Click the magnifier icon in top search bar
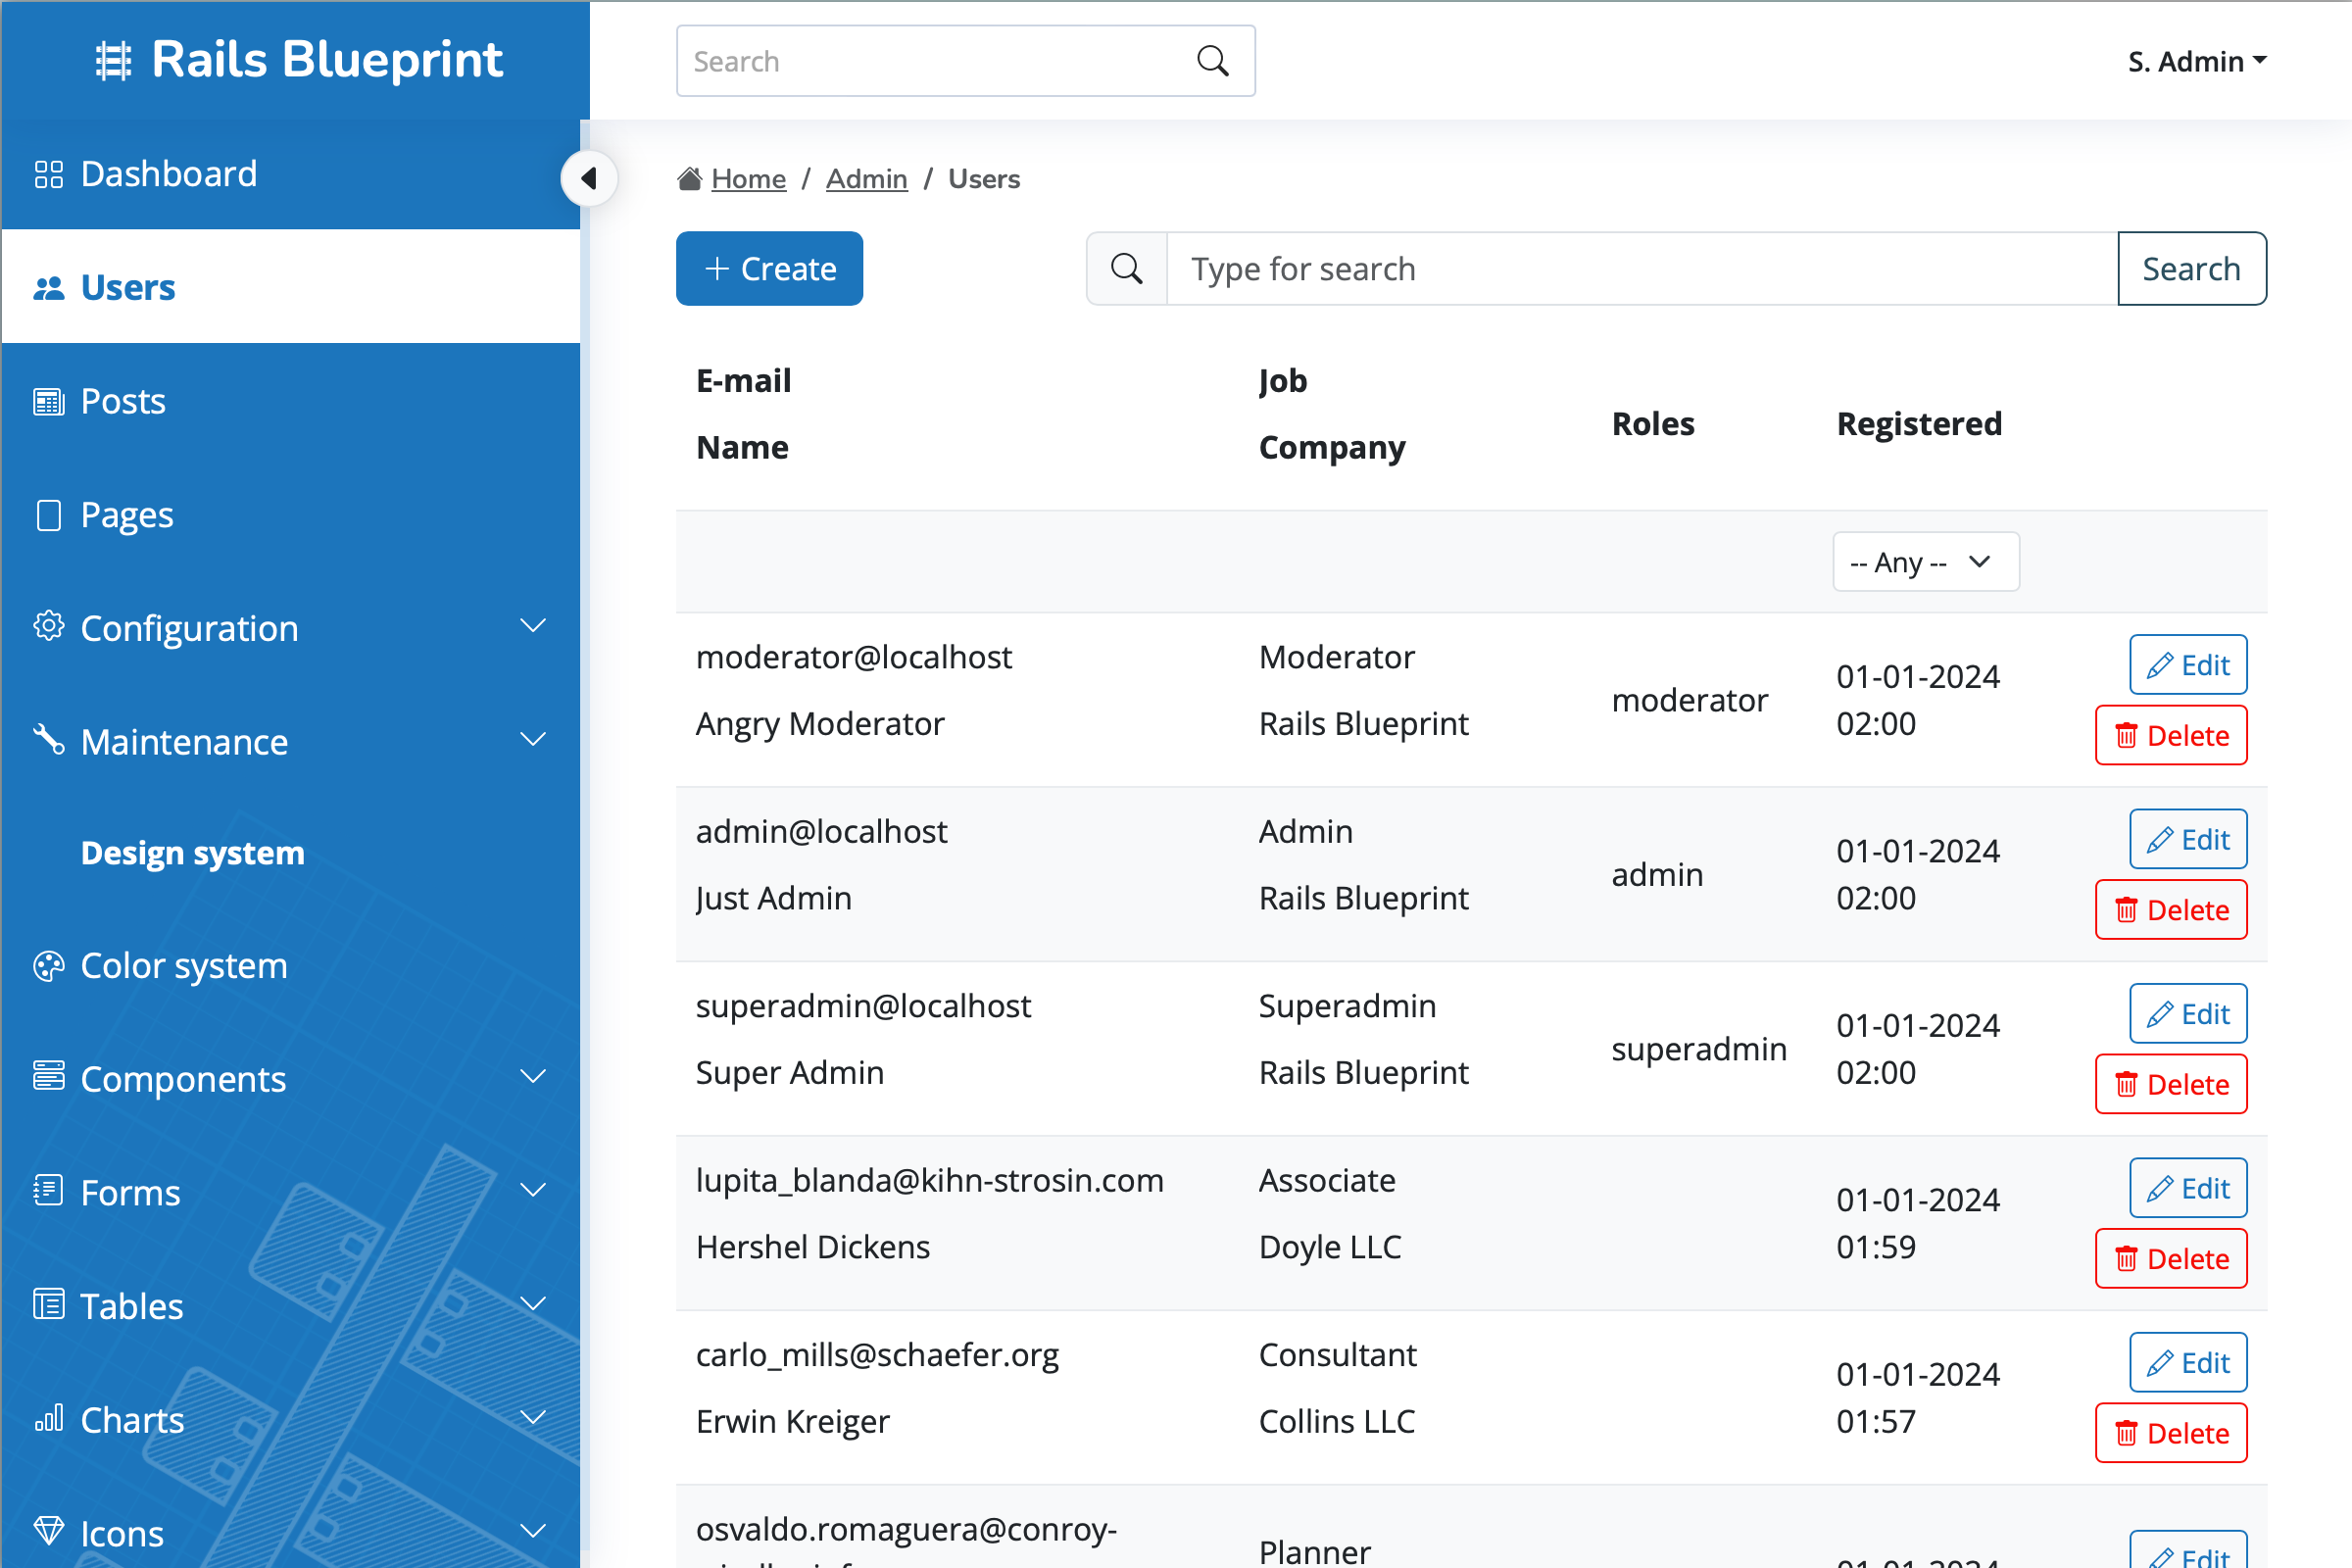 coord(1213,60)
